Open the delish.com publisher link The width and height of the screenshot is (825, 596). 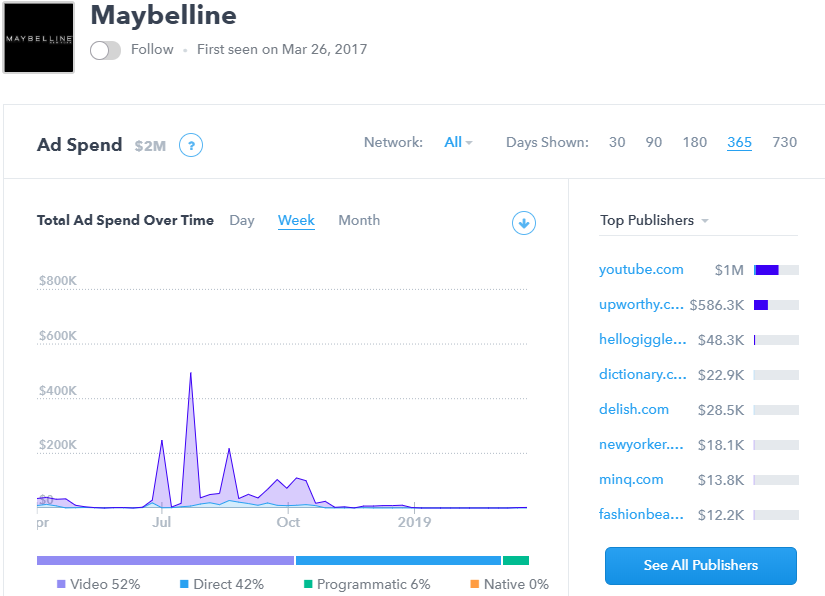click(x=634, y=409)
